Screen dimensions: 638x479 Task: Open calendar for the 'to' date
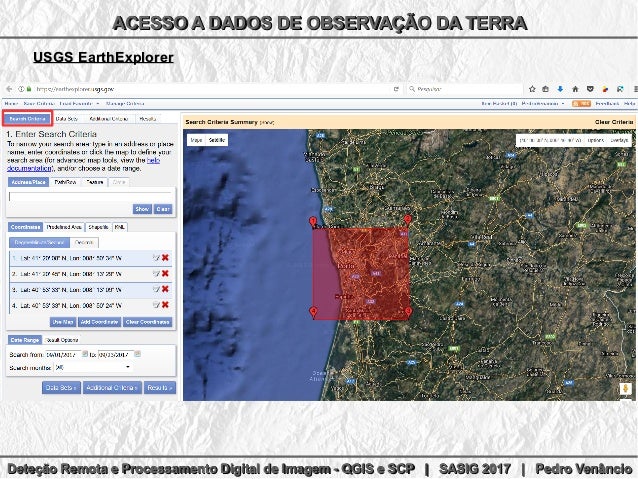[138, 354]
